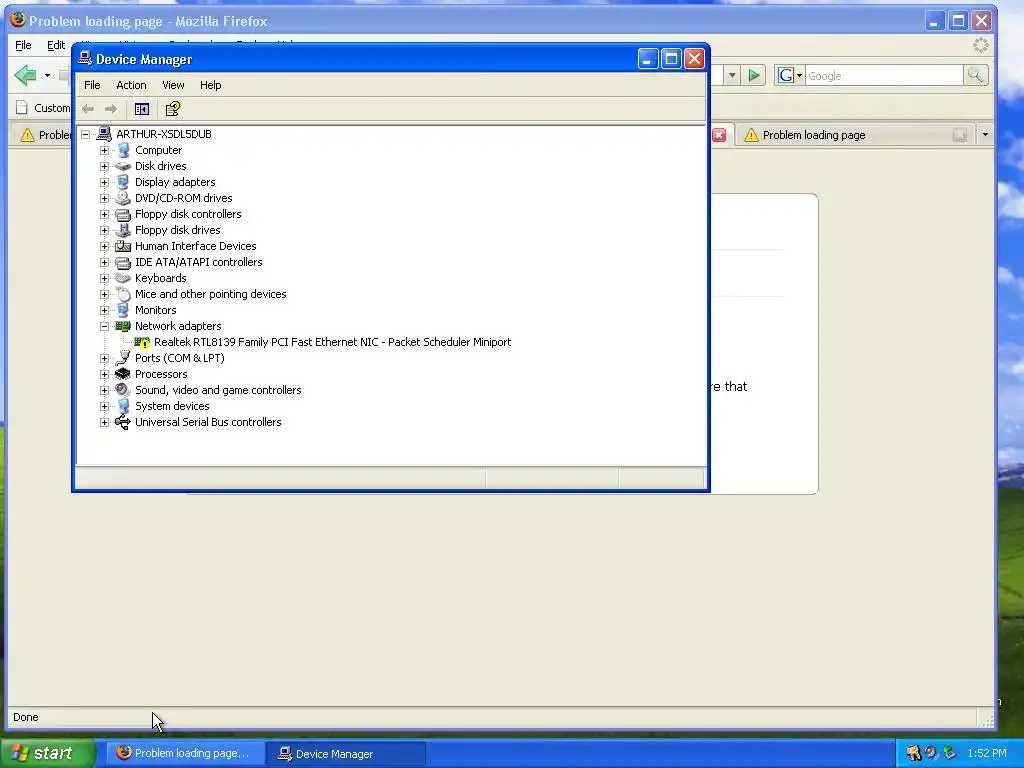Collapse the ARTHUR-XSDL5DUB root node
This screenshot has height=768, width=1024.
click(x=86, y=135)
